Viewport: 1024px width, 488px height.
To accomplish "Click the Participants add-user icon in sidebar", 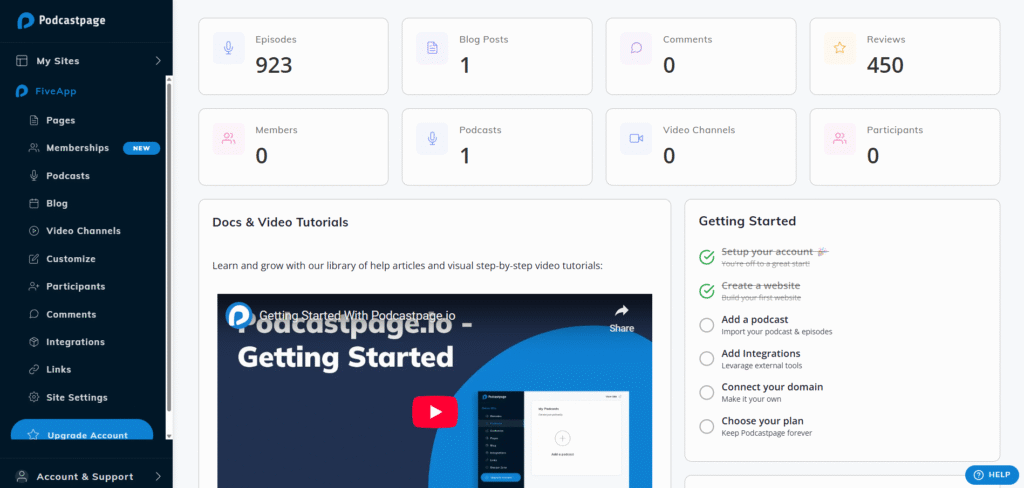I will [33, 286].
